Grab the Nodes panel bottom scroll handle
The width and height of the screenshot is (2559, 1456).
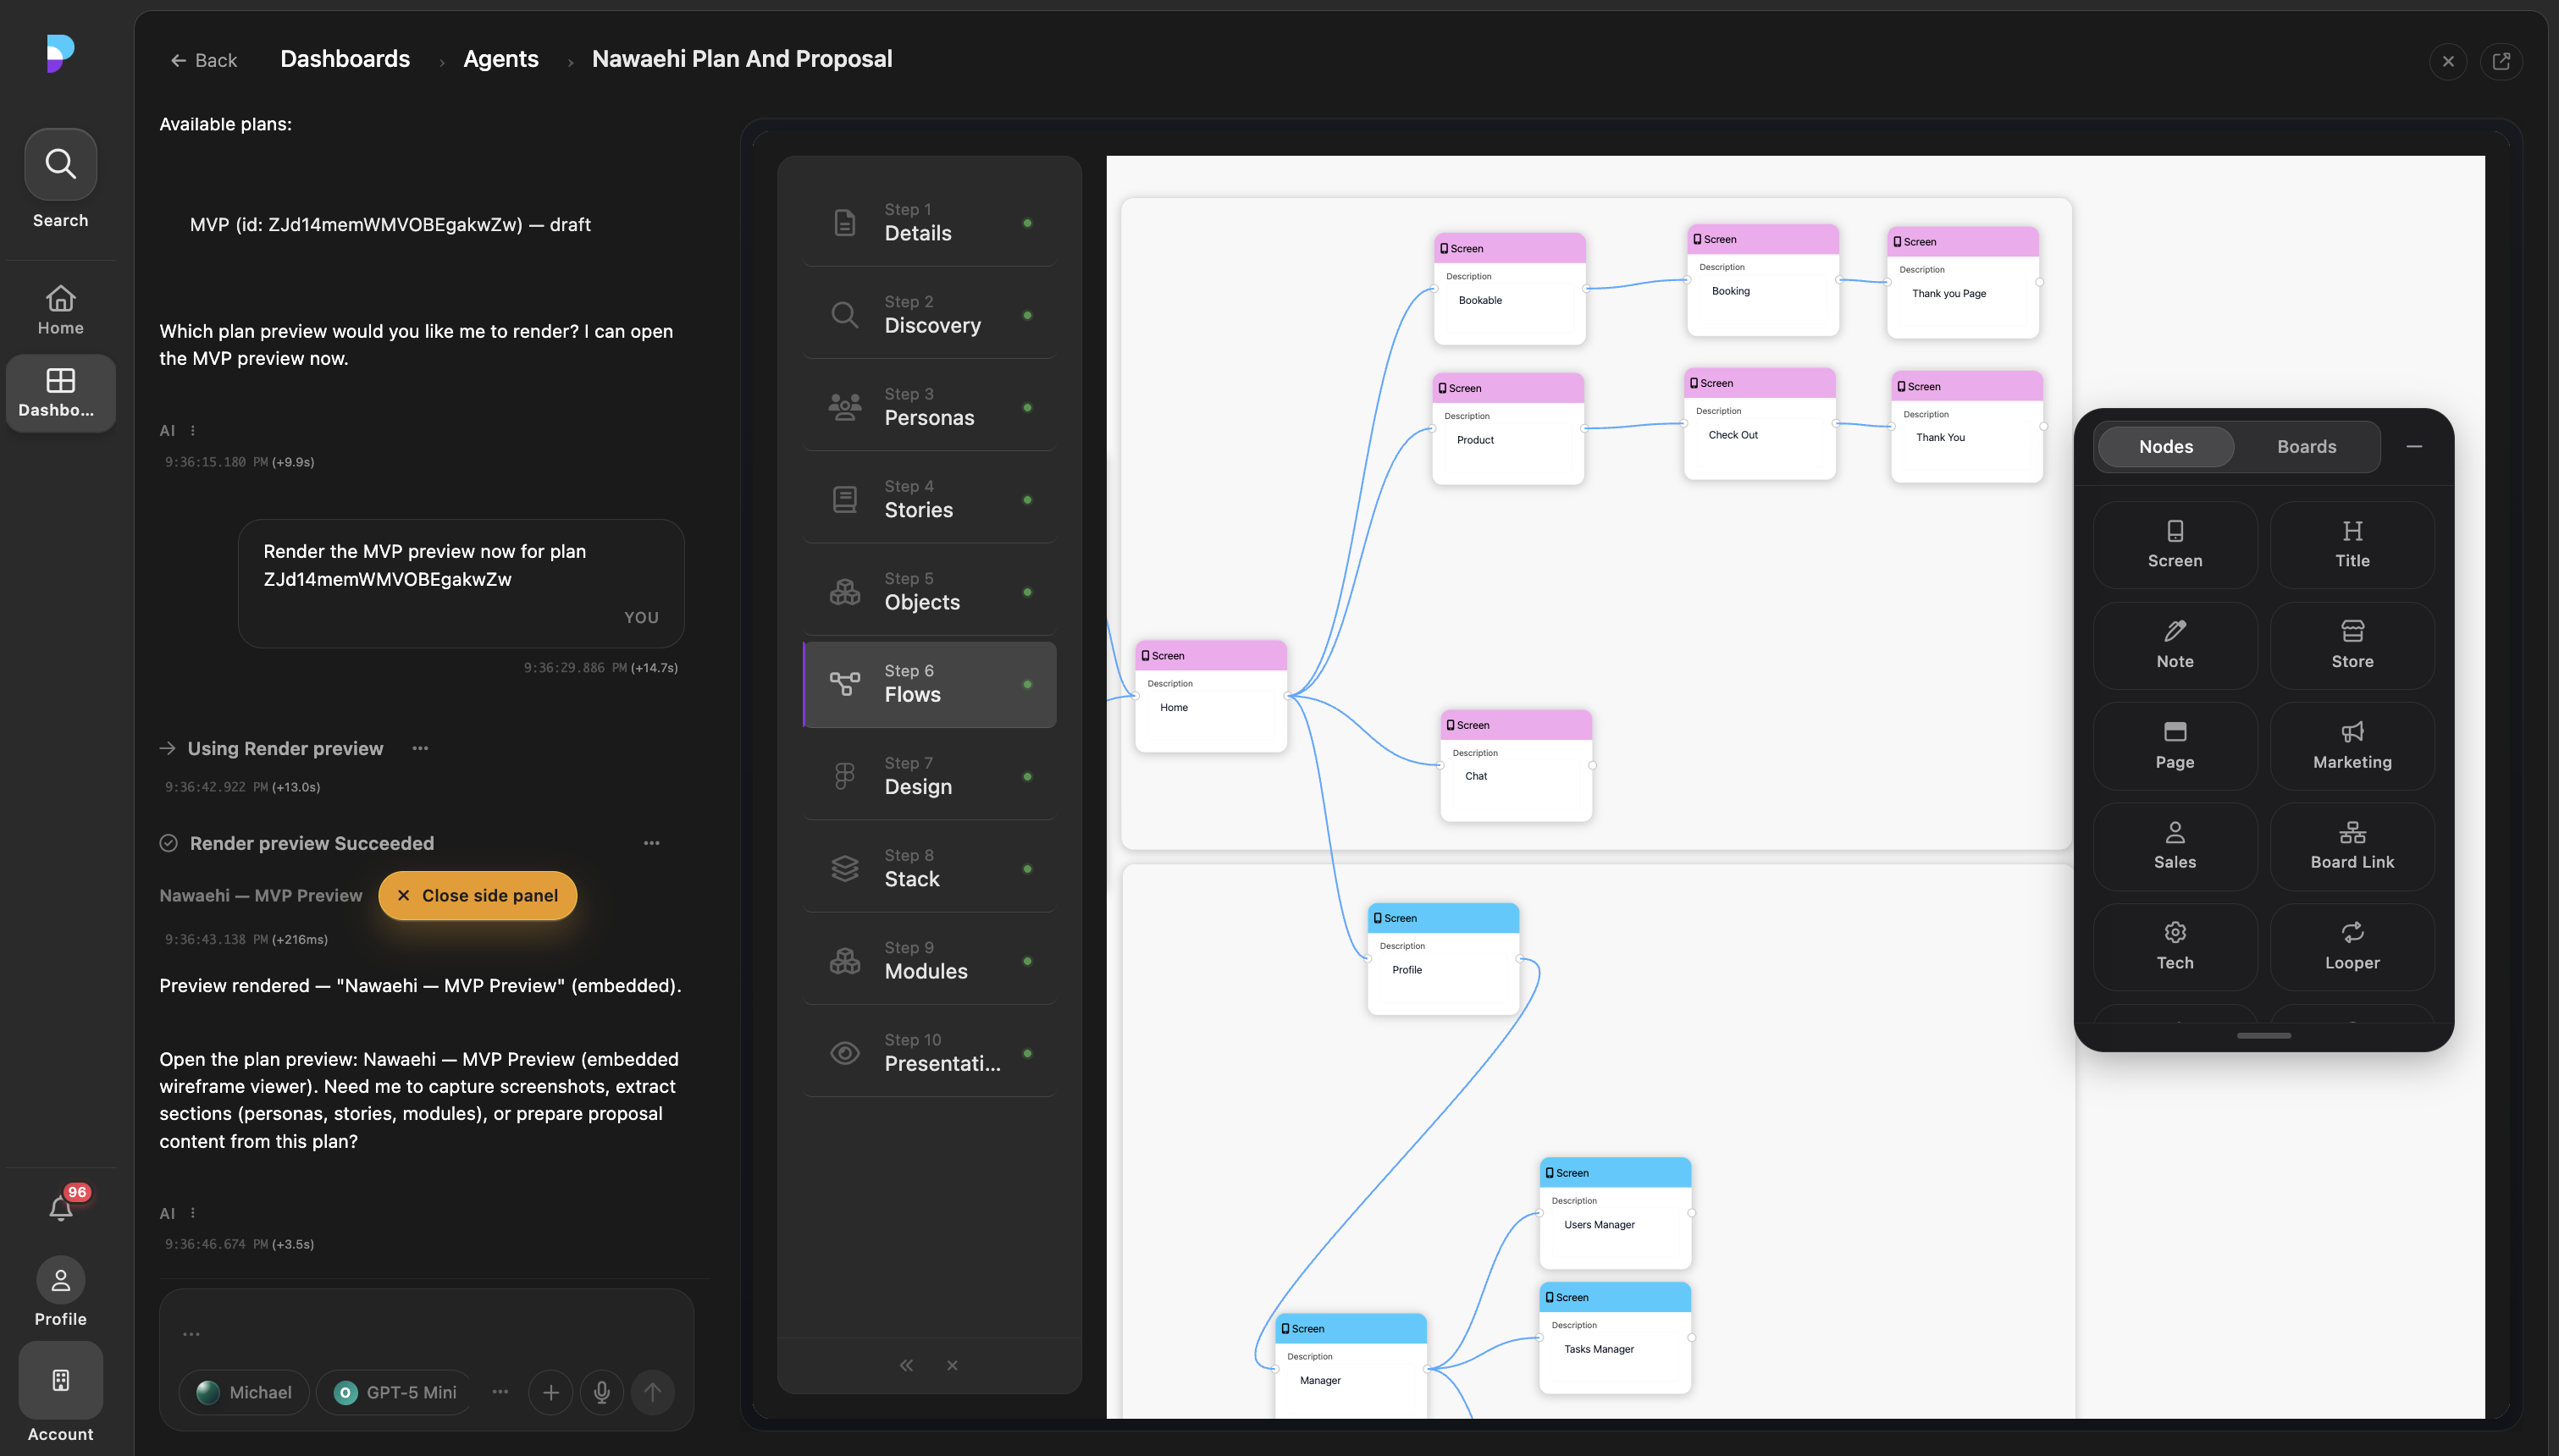pos(2264,1035)
